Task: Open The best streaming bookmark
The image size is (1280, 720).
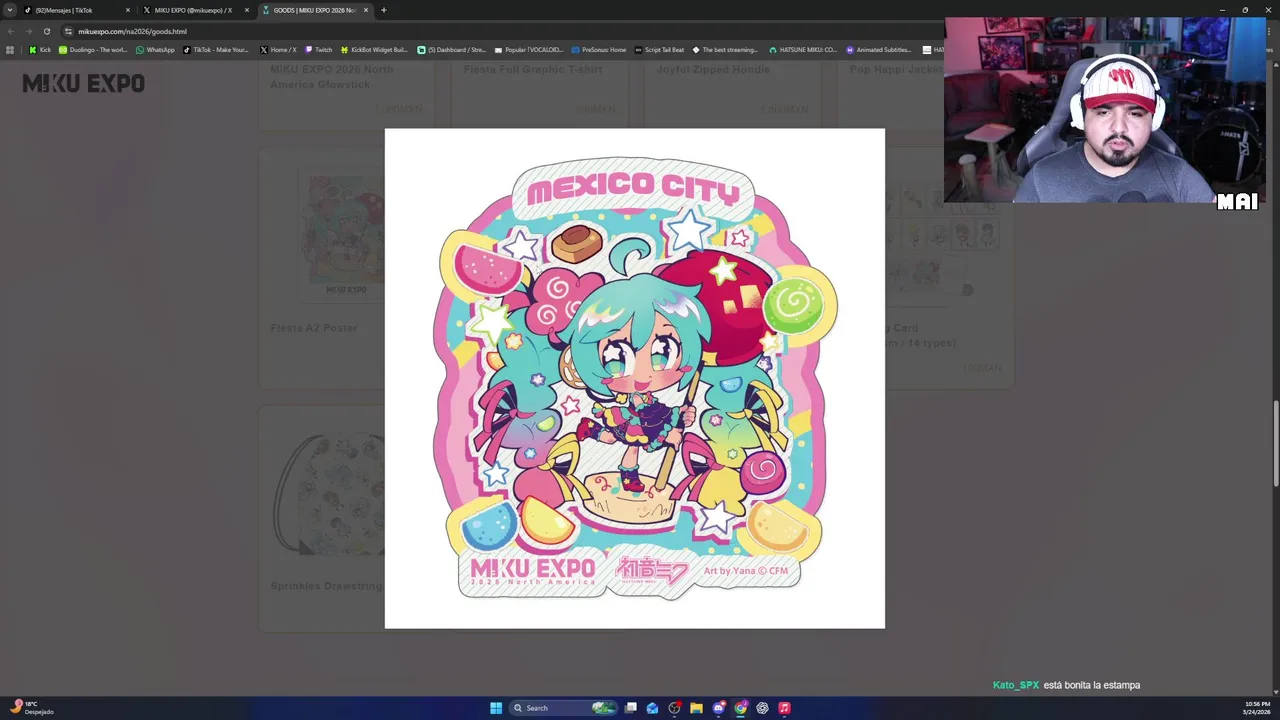Action: [x=725, y=50]
